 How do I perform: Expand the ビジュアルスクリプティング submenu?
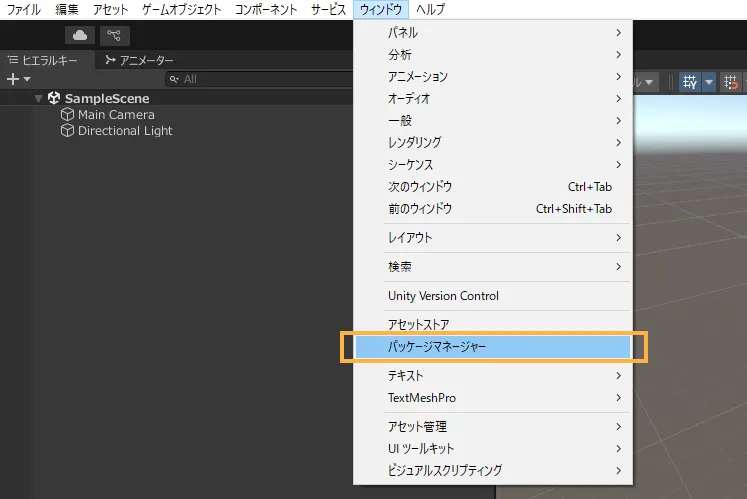493,470
